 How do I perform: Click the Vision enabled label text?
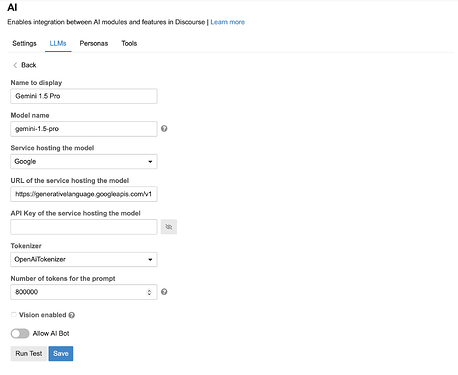coord(43,315)
